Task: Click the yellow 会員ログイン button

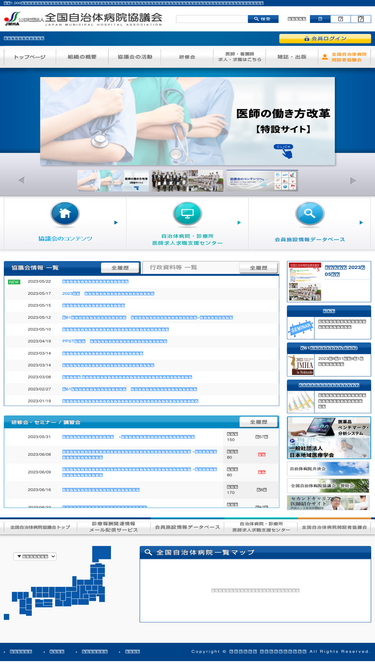Action: tap(325, 39)
